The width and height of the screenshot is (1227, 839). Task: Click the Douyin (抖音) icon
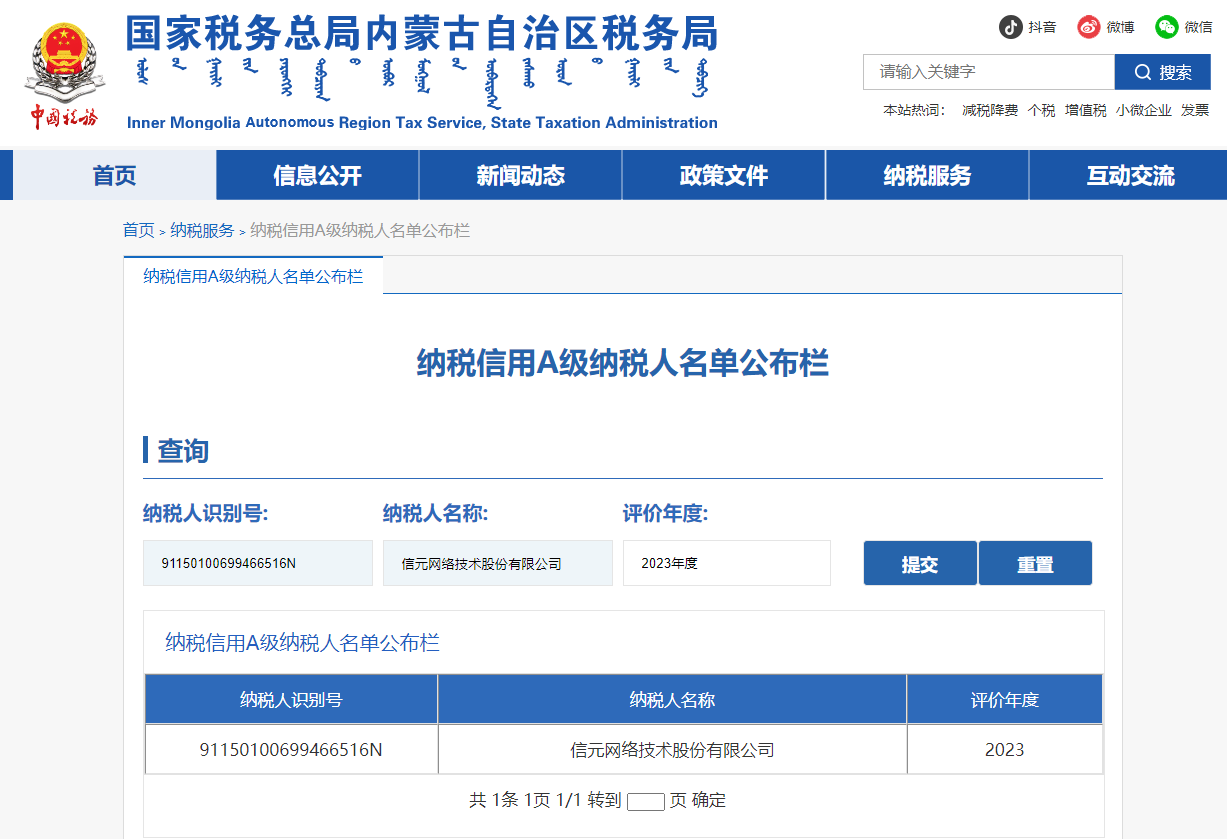[1010, 27]
